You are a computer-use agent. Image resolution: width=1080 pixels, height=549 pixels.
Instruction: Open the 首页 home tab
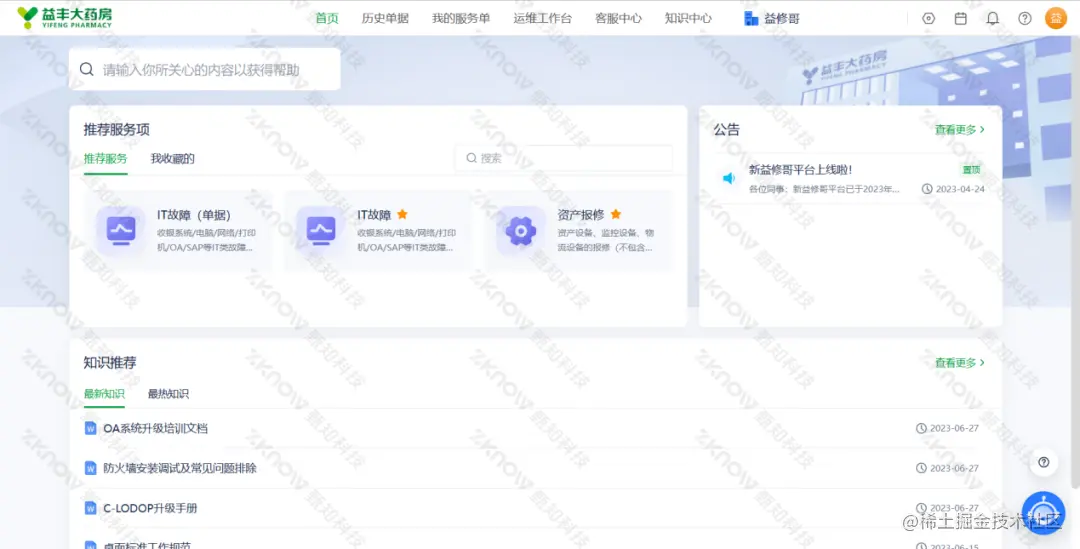(327, 19)
